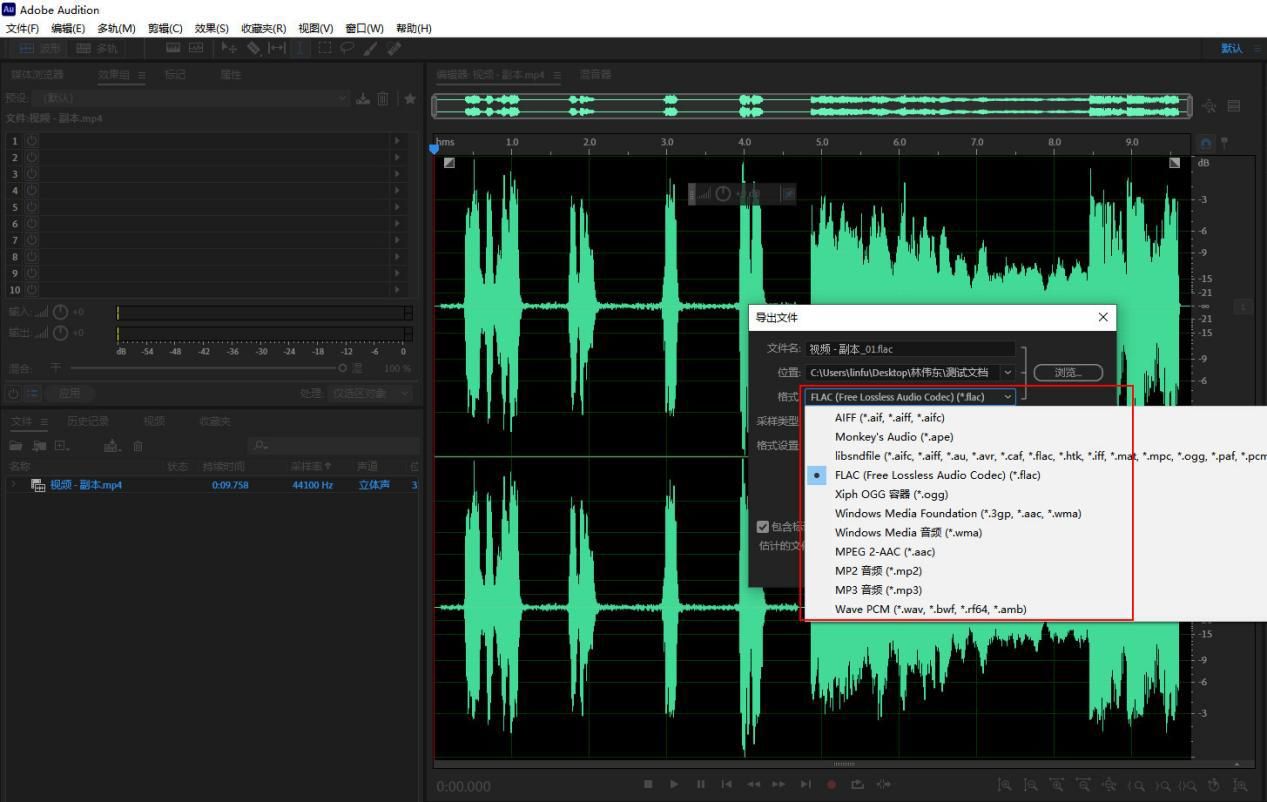Open the process selection-only dropdown
The image size is (1267, 802).
coord(370,394)
